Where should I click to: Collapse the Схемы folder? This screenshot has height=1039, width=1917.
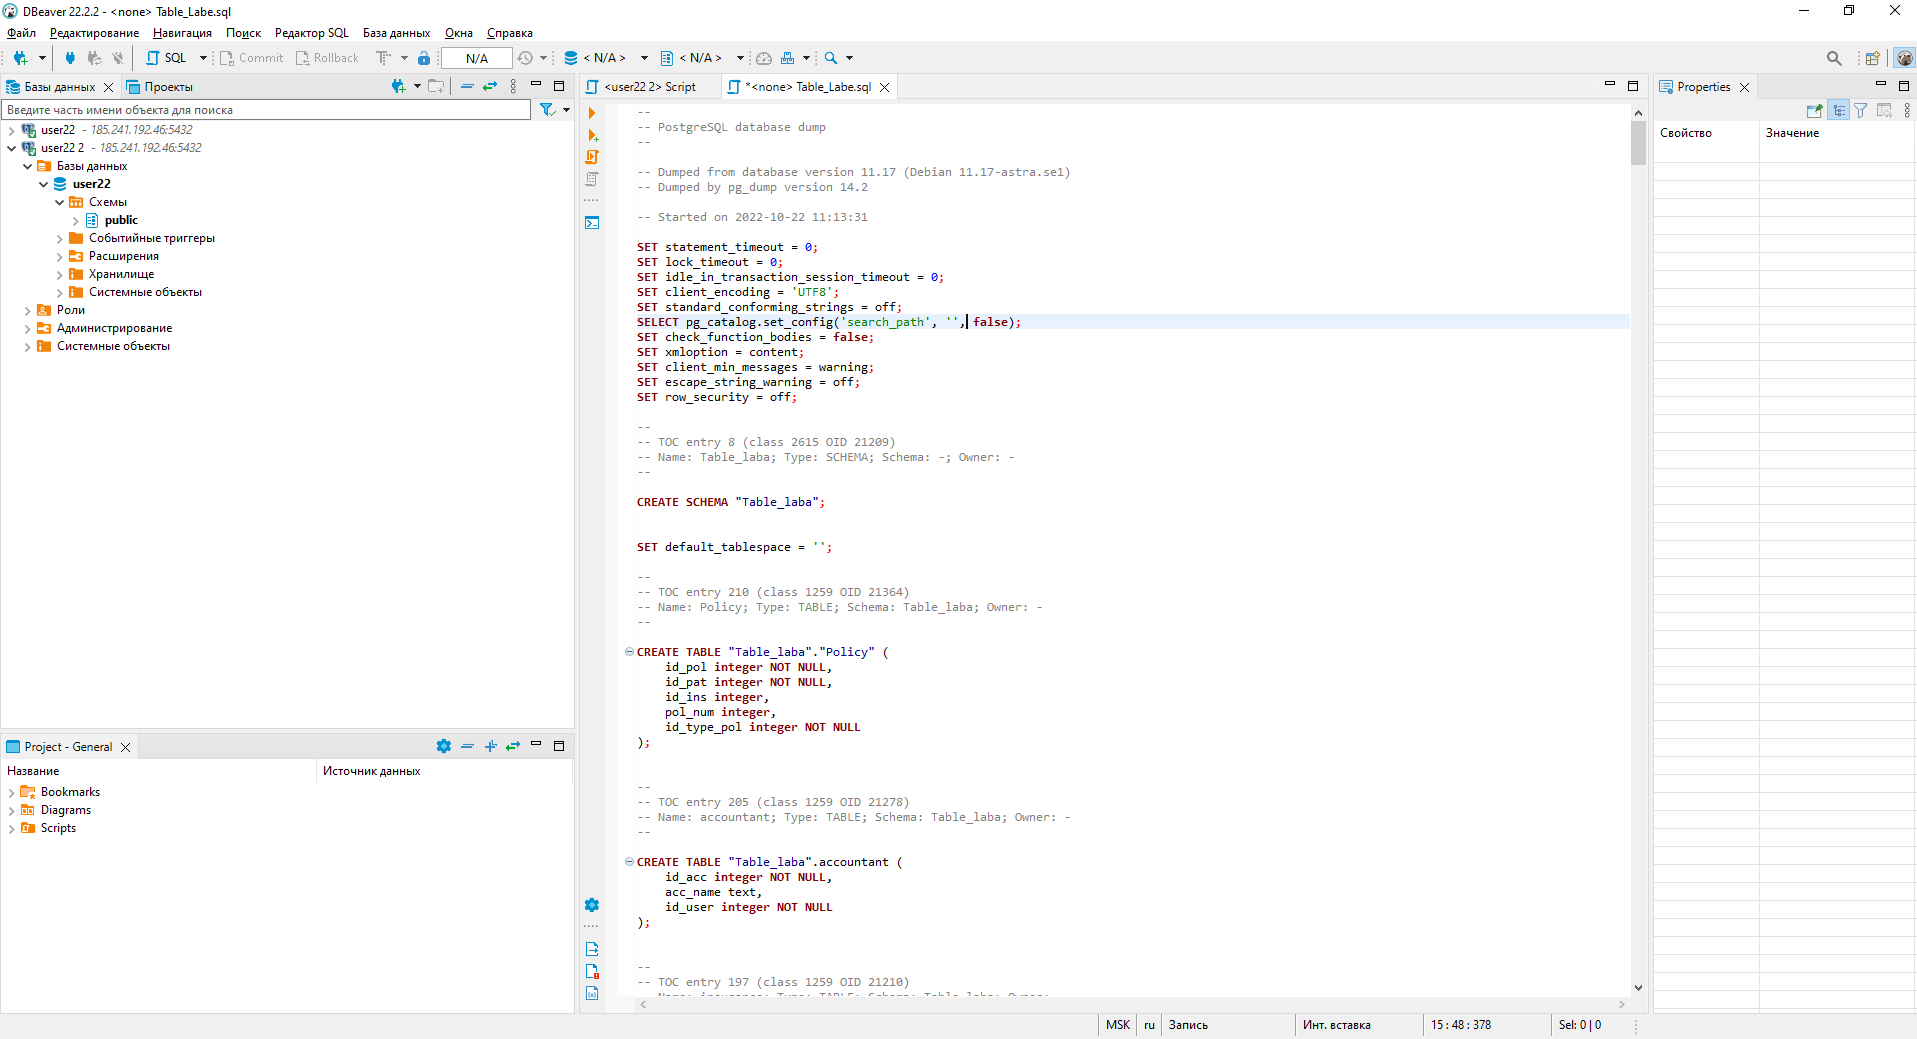[x=59, y=202]
